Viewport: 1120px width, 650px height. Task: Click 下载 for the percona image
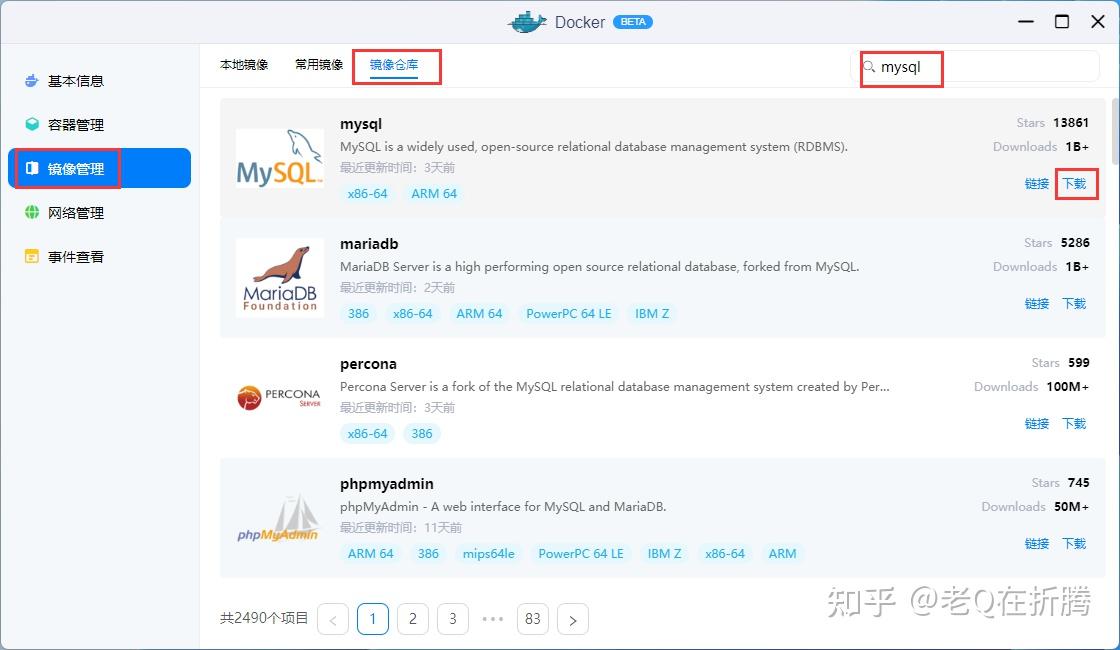(x=1075, y=423)
